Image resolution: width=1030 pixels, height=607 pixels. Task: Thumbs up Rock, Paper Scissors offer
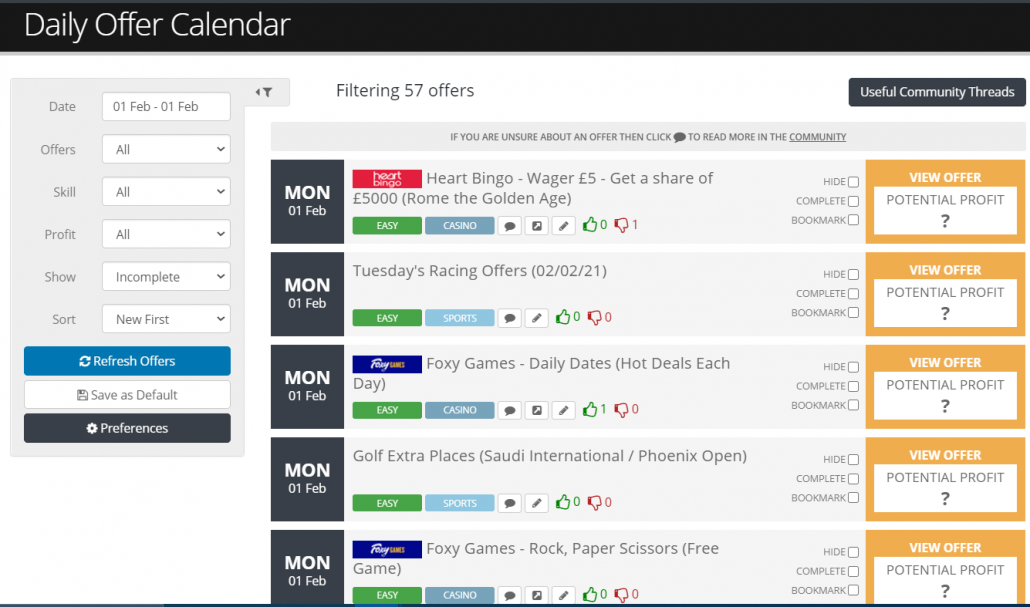pos(590,594)
